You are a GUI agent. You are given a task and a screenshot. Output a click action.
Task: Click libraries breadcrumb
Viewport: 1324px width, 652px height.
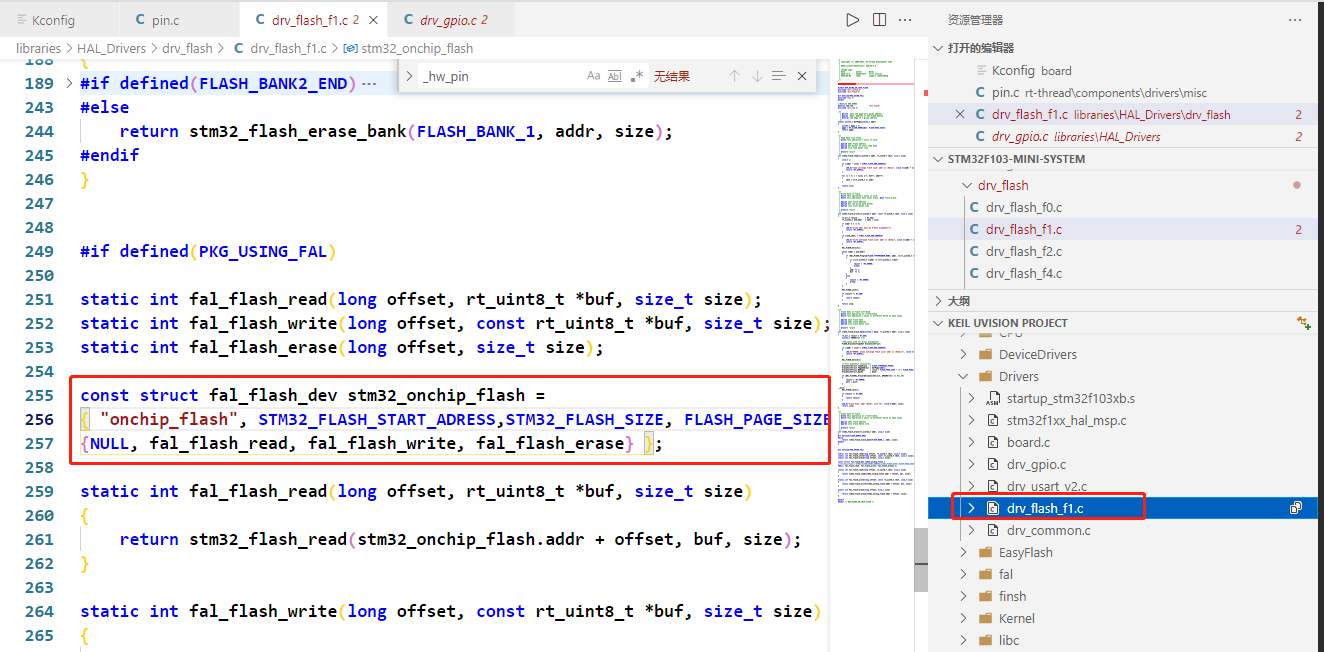tap(38, 48)
